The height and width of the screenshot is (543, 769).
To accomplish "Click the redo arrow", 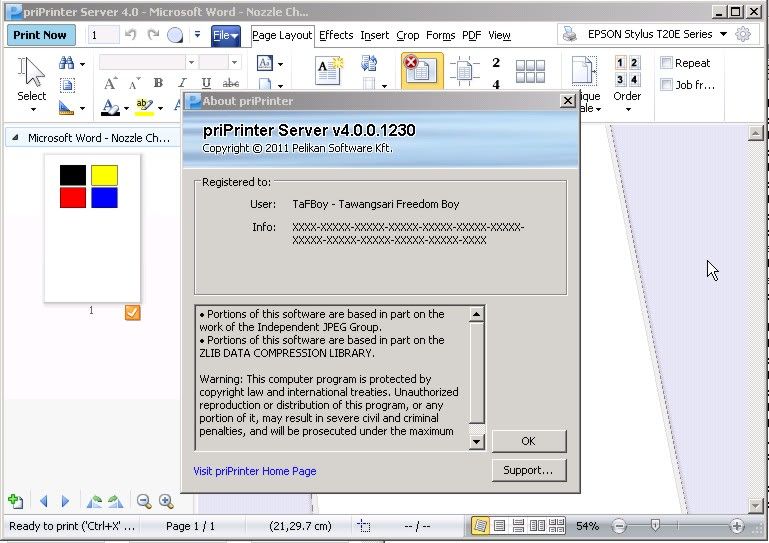I will (x=153, y=35).
